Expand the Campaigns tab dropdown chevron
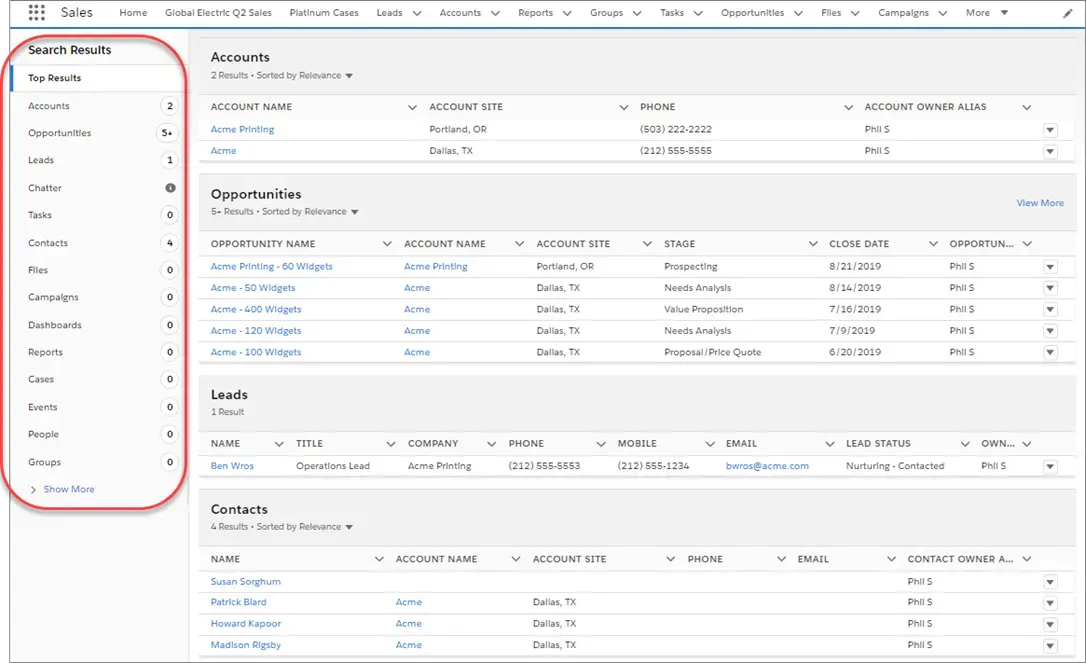Screen dimensions: 1086x663 click(x=943, y=13)
